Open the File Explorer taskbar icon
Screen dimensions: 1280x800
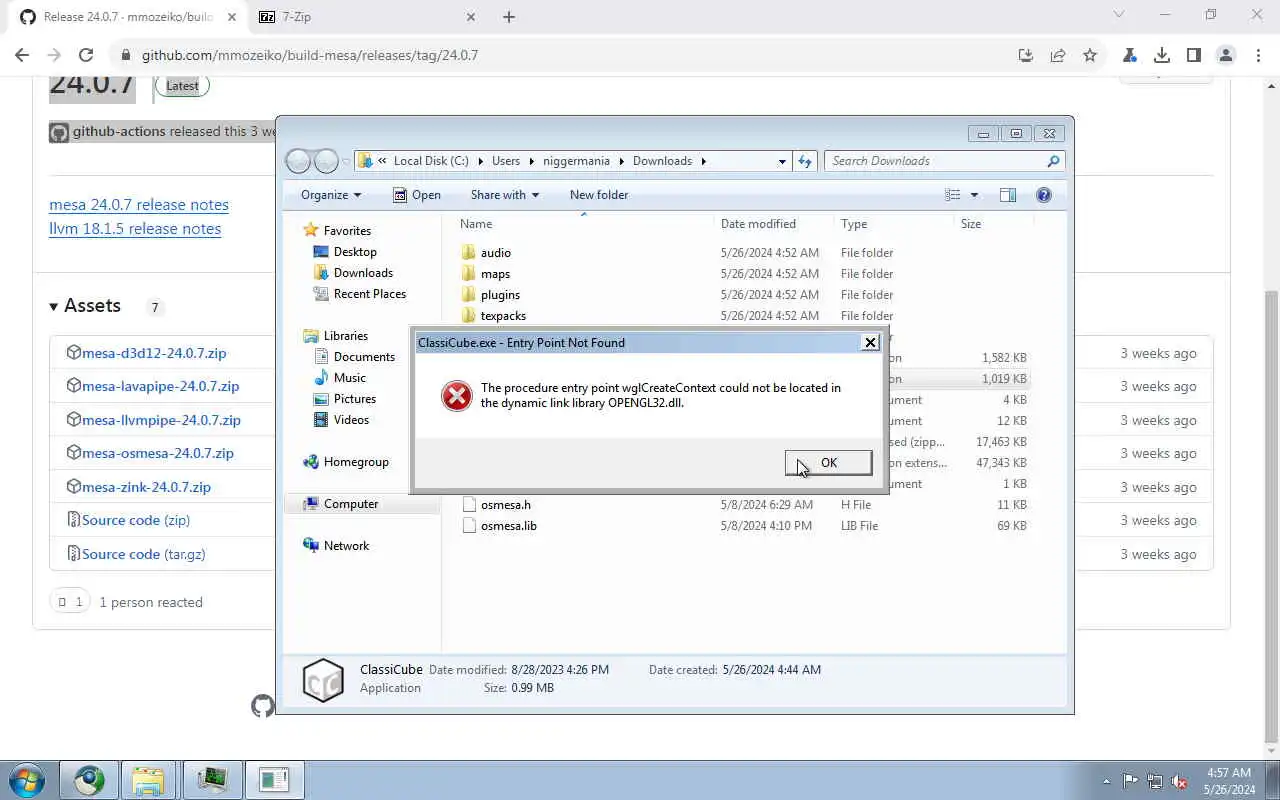pos(148,780)
